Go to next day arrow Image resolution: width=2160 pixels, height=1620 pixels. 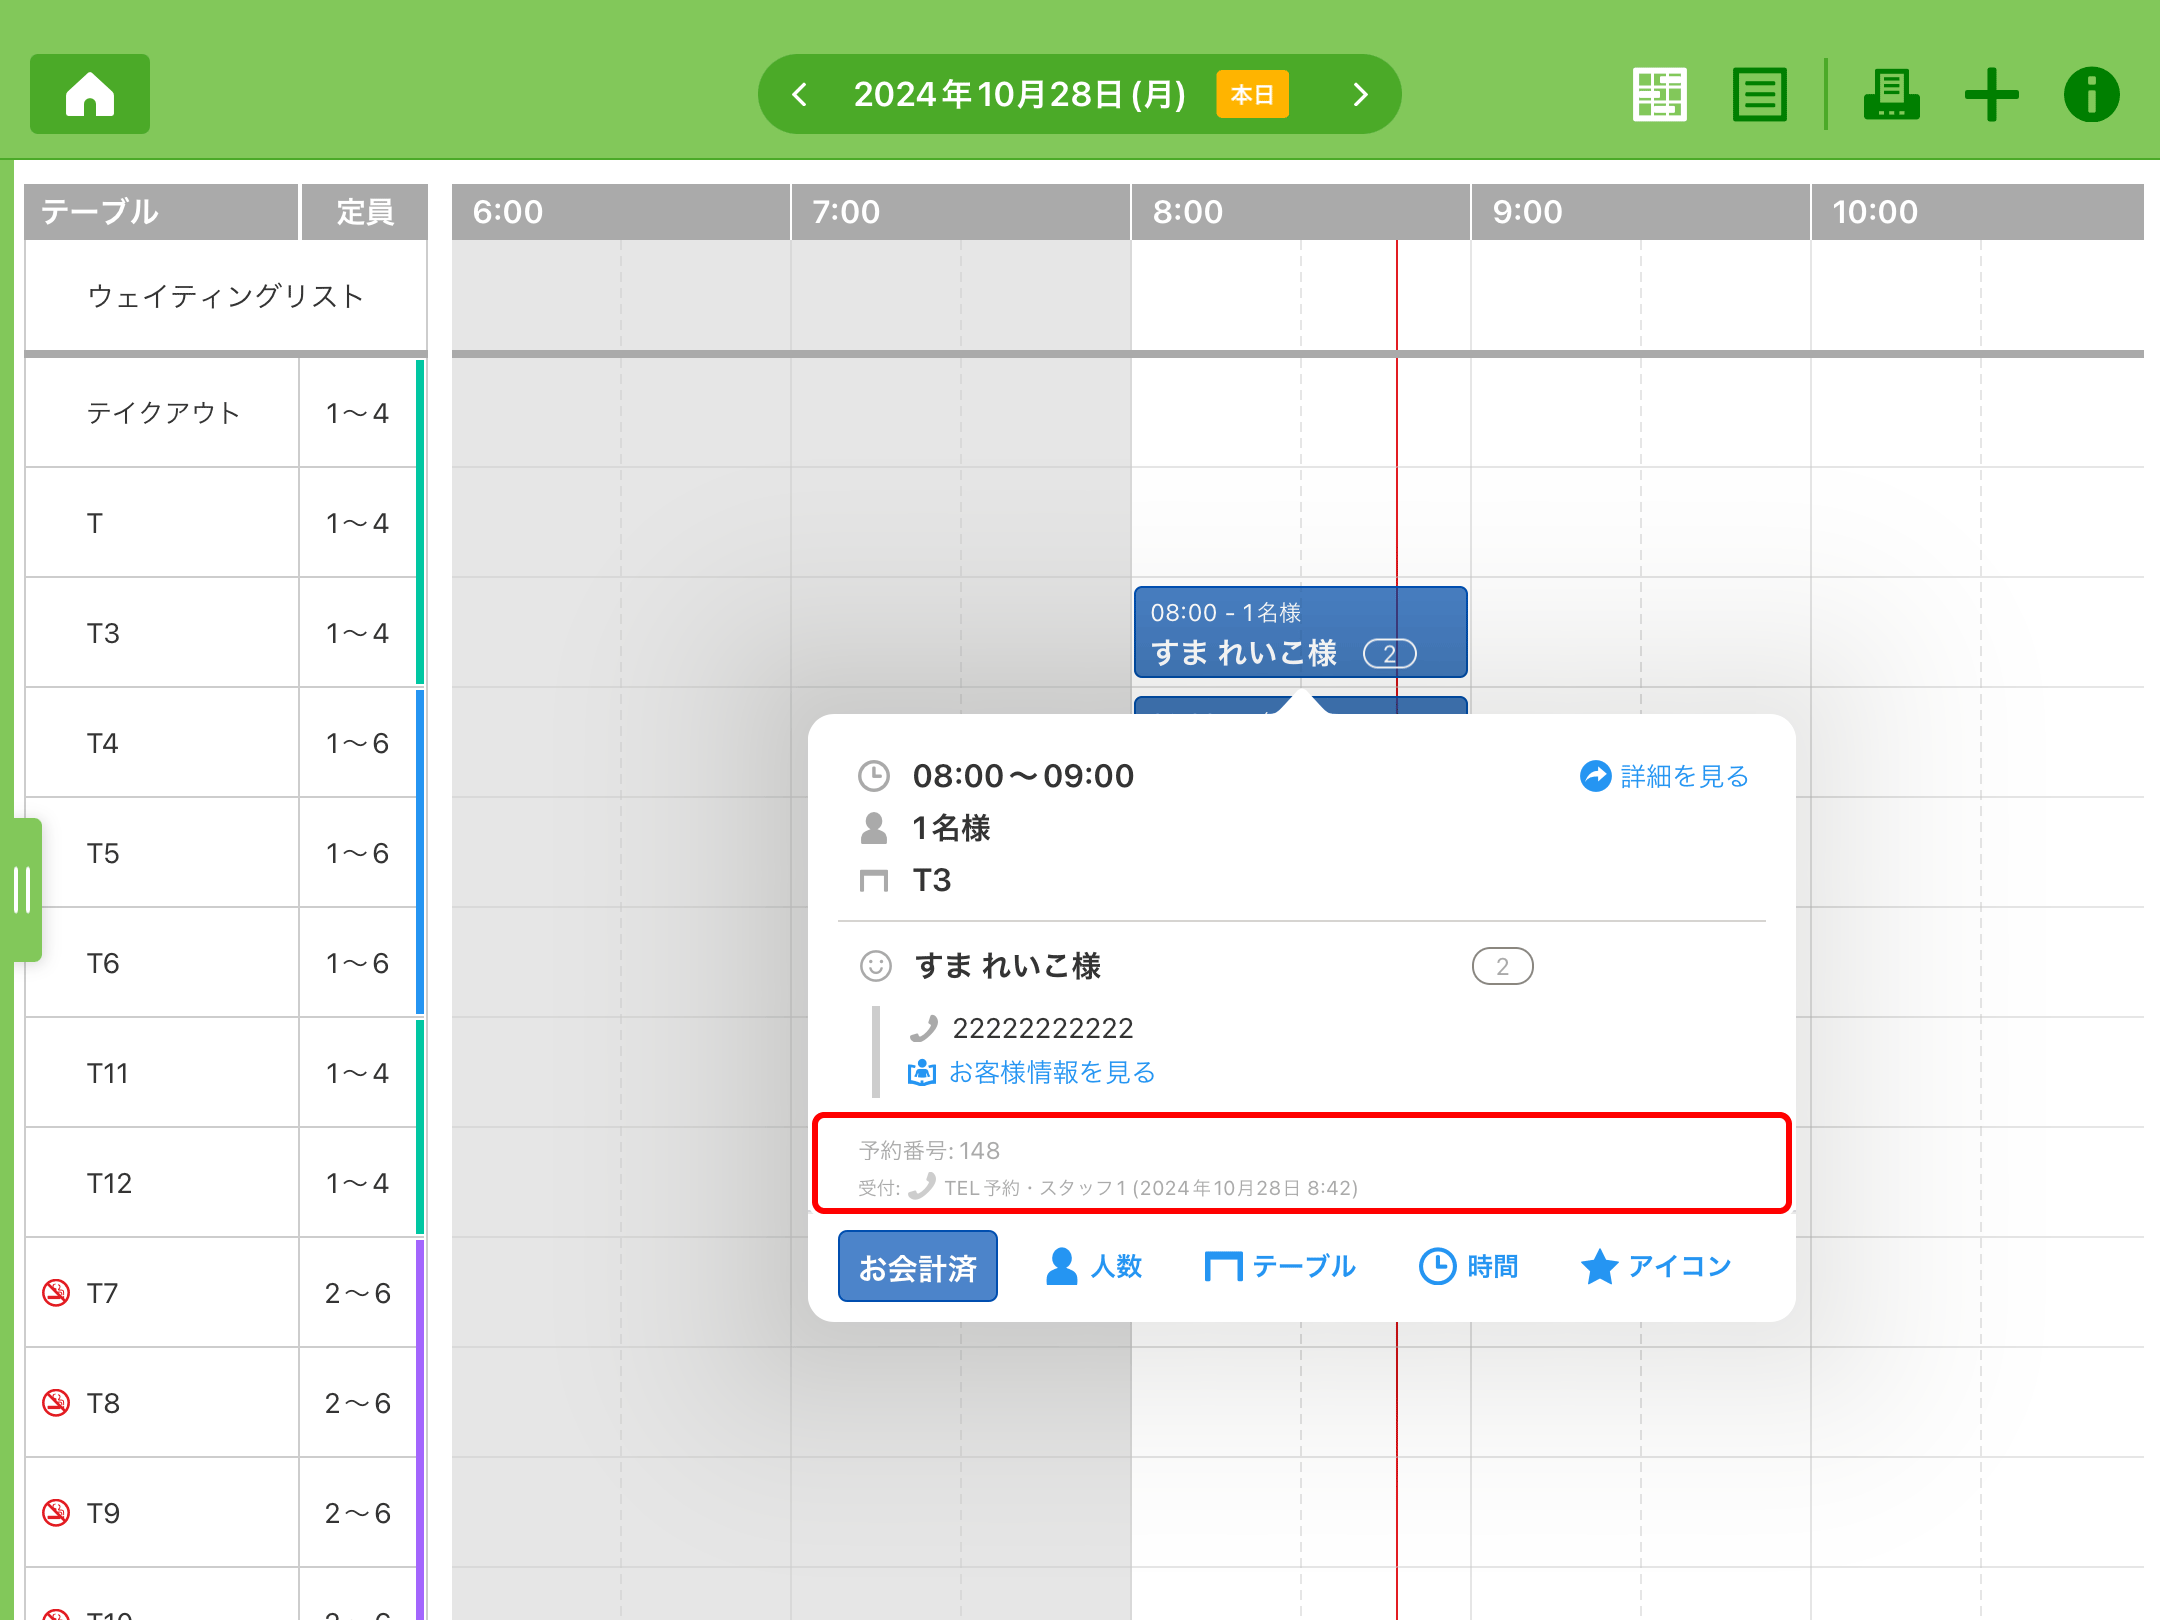[x=1360, y=94]
